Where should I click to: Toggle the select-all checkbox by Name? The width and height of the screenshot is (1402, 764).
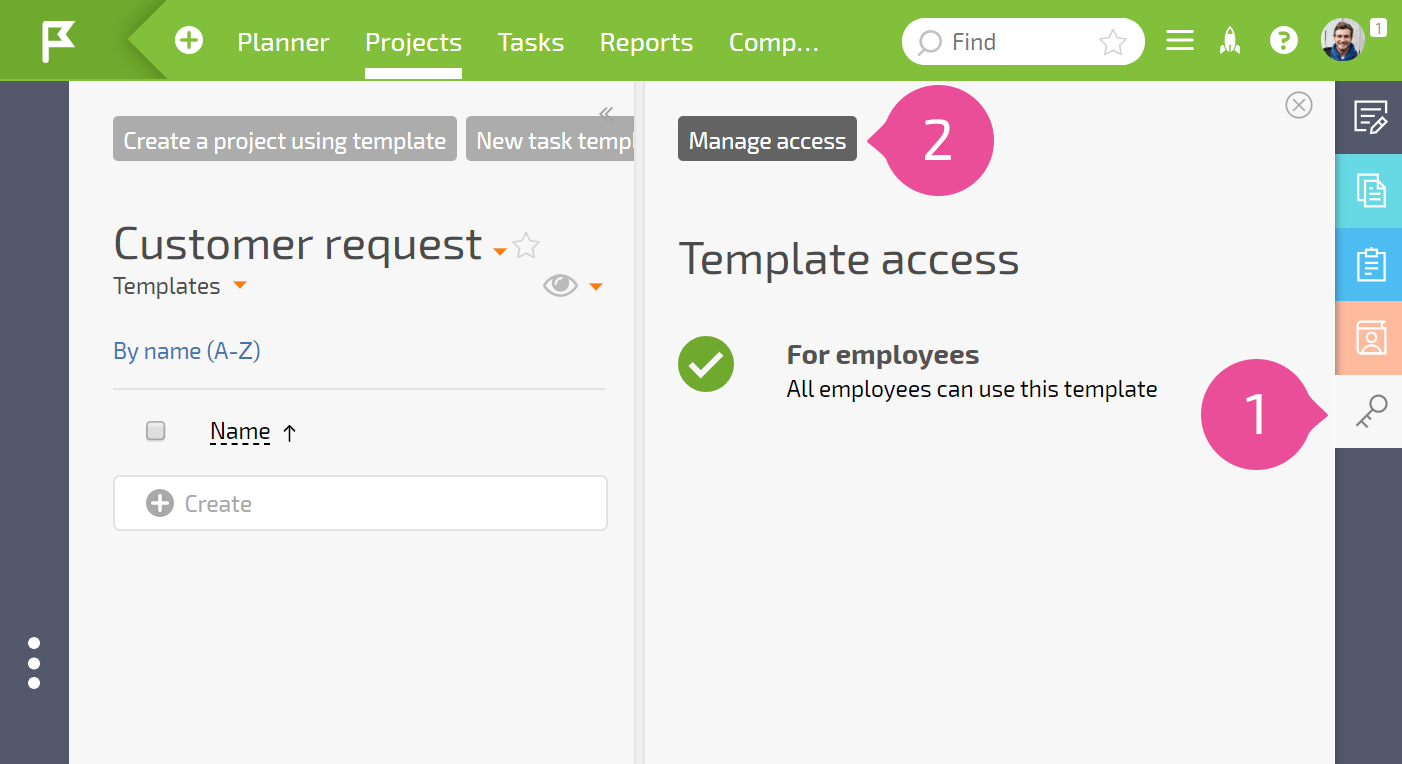pyautogui.click(x=155, y=431)
